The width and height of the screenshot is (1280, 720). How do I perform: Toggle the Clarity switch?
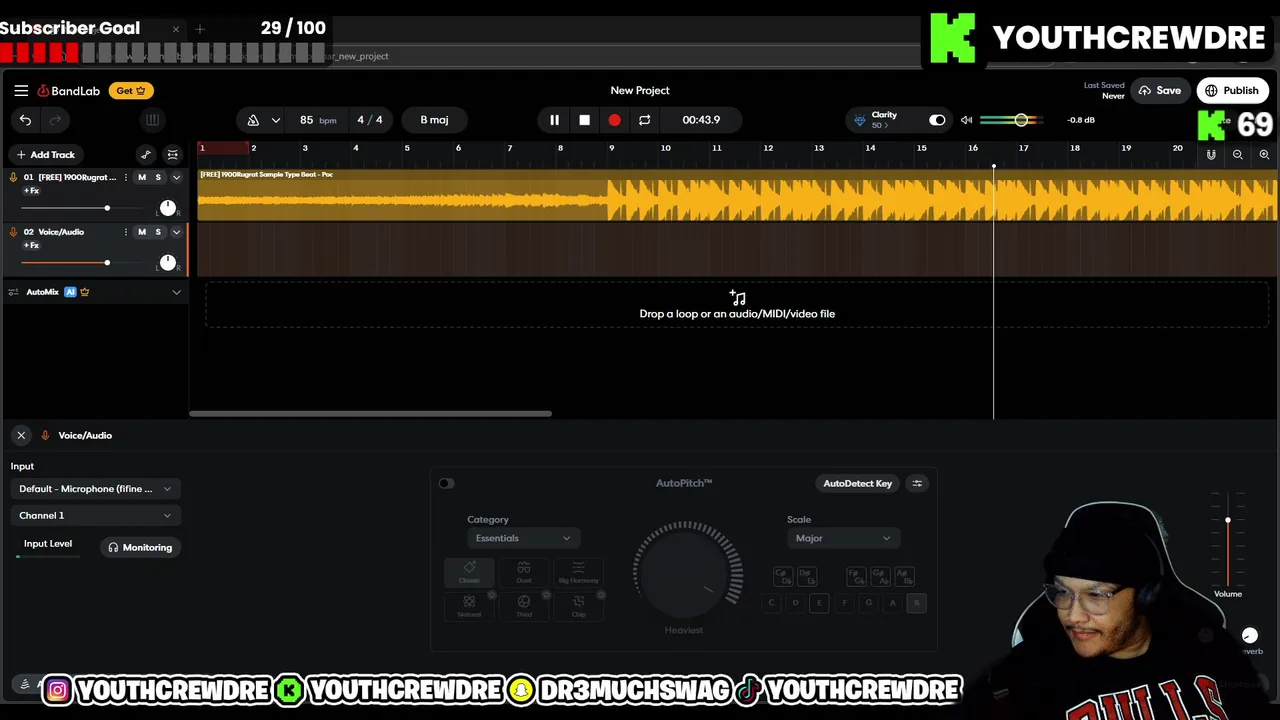[937, 120]
